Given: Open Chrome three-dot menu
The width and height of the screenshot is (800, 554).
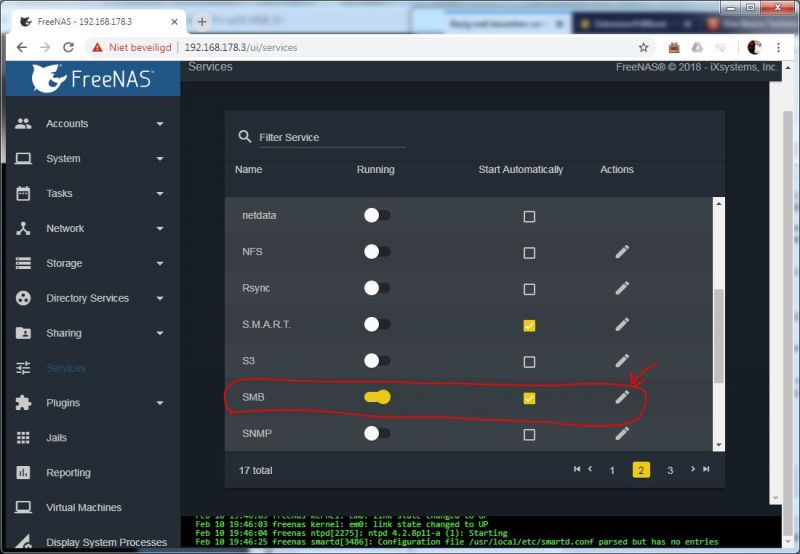Looking at the screenshot, I should tap(778, 47).
